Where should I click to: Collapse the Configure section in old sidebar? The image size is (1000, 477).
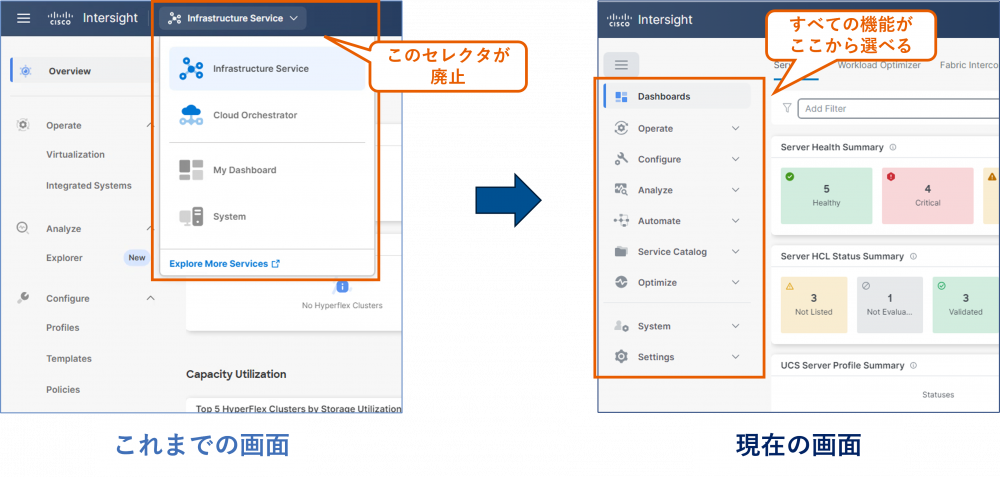[x=151, y=298]
